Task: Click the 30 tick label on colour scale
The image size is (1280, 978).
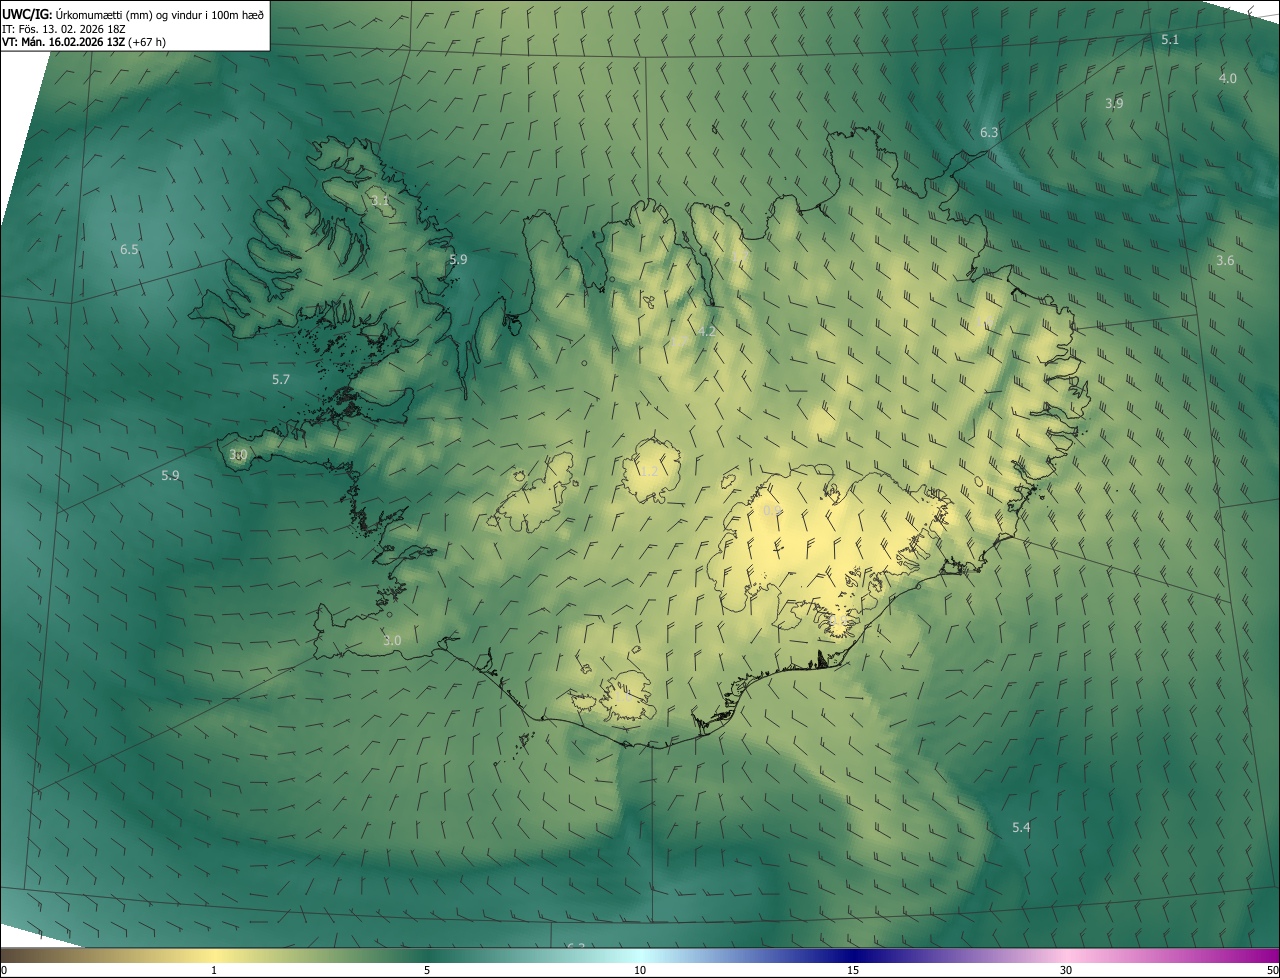Action: pyautogui.click(x=1066, y=970)
